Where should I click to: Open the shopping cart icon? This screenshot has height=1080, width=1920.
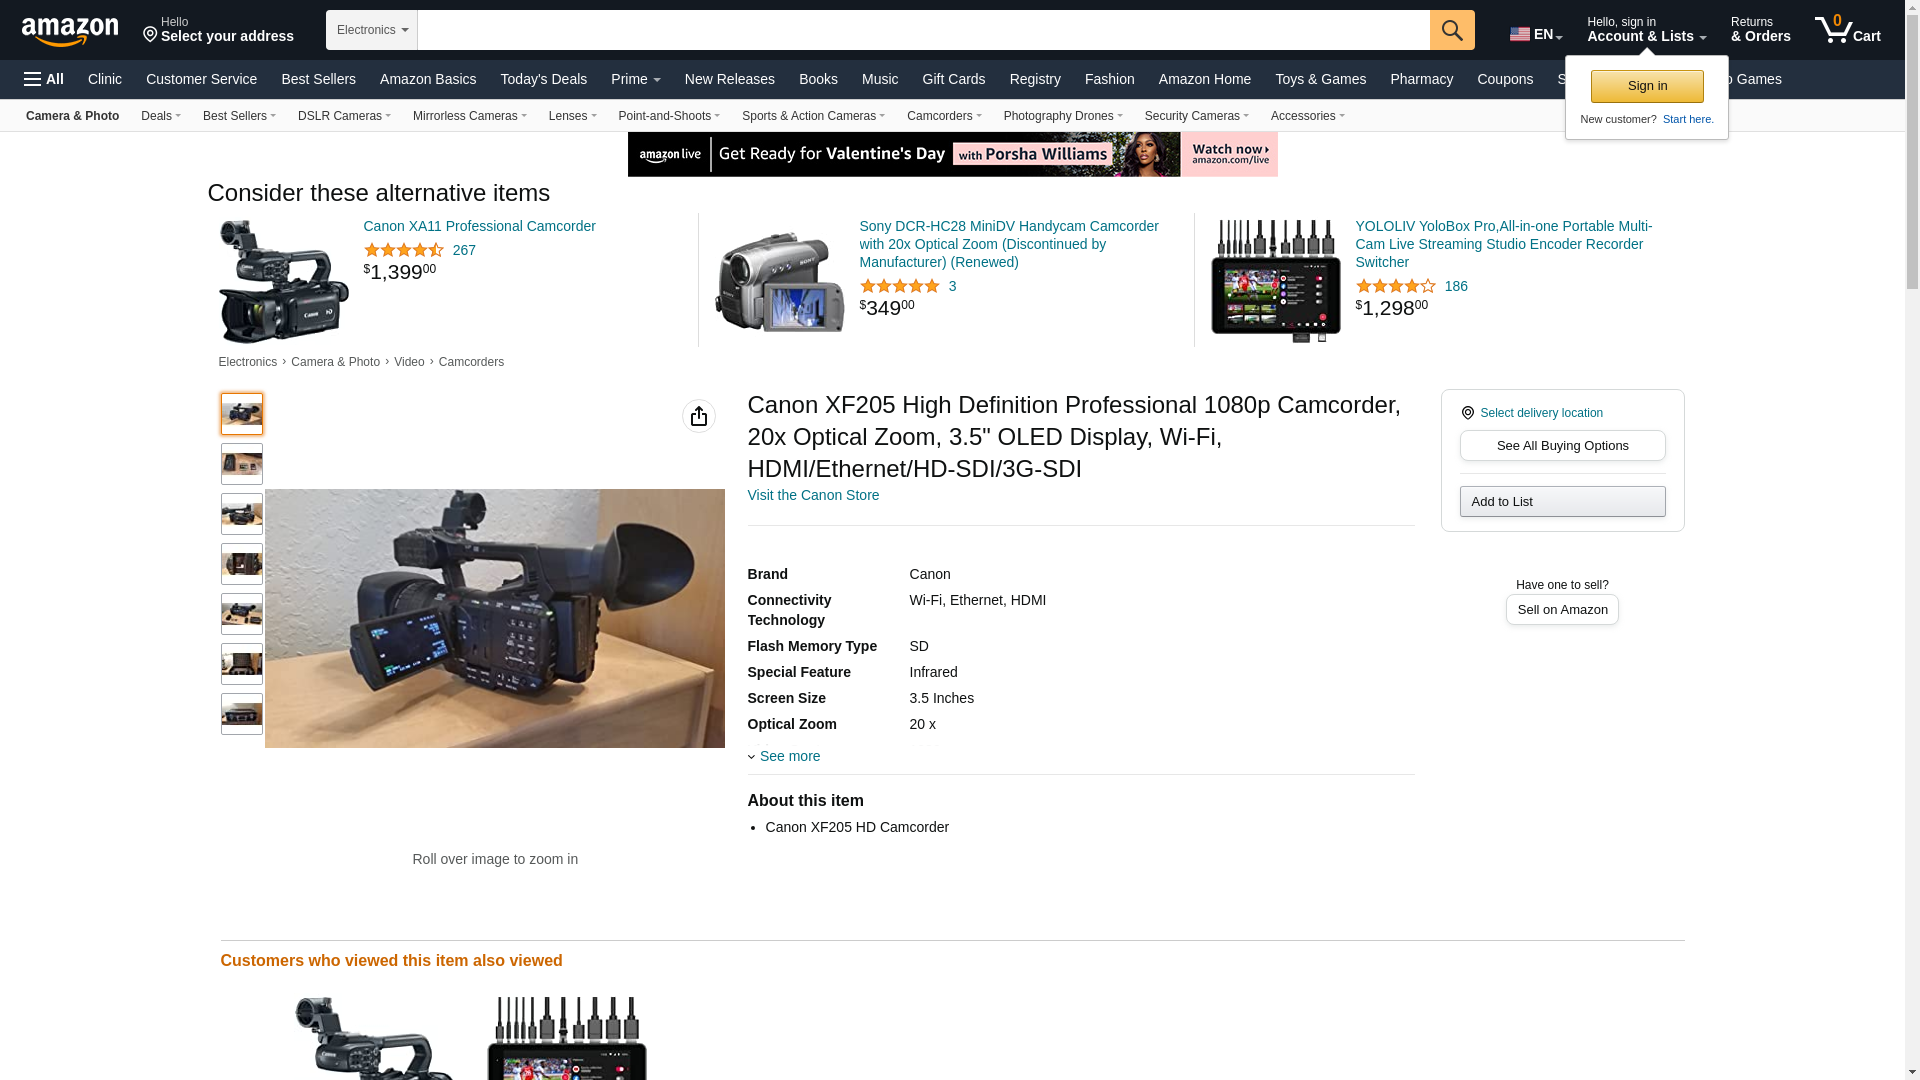click(x=1847, y=30)
